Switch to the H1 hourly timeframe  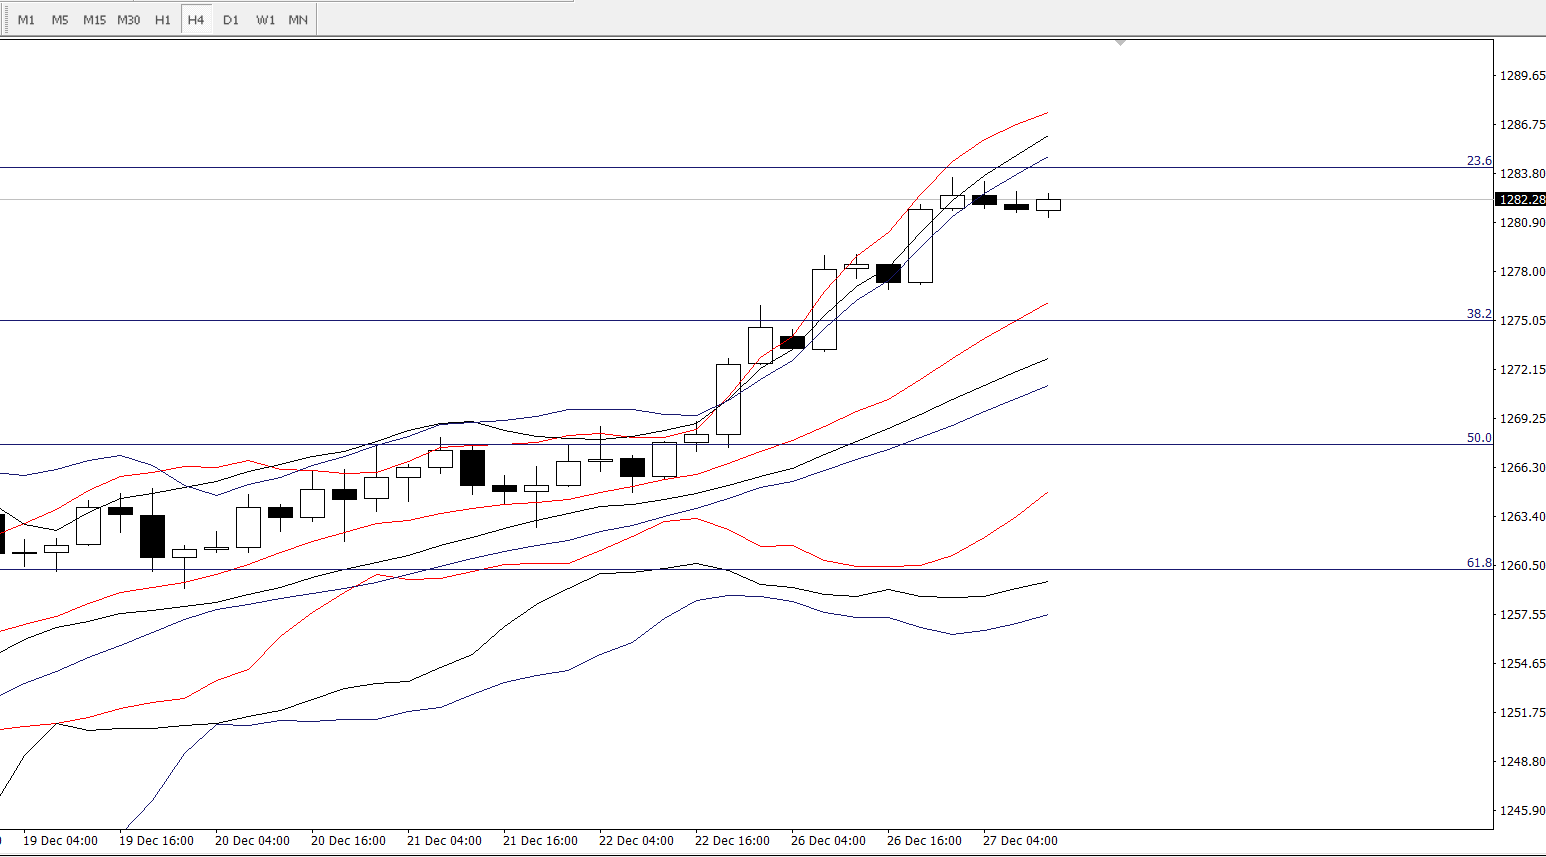[162, 20]
